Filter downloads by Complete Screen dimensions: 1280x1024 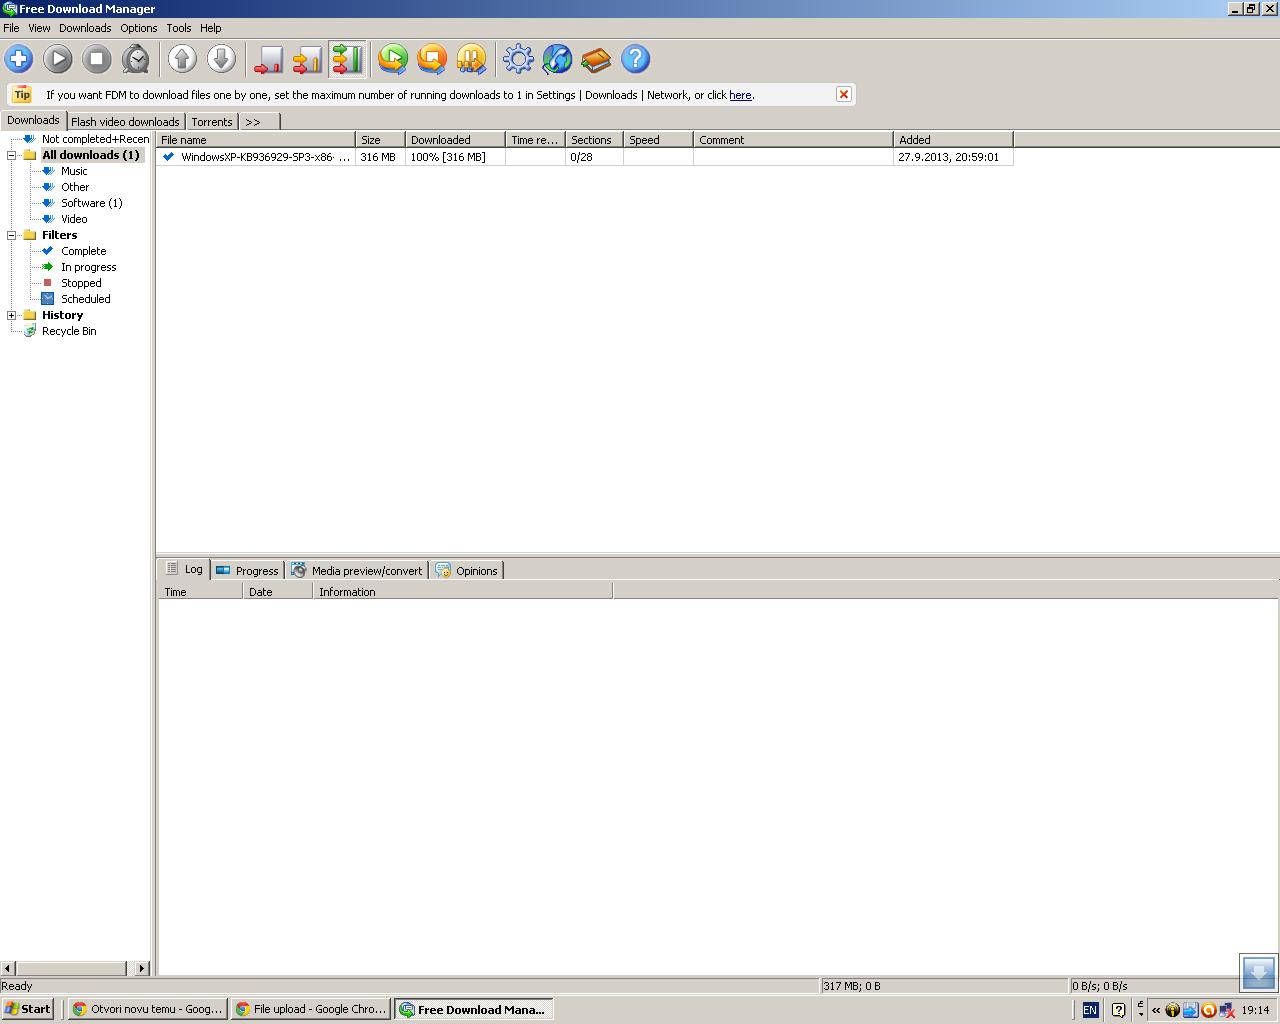(83, 251)
